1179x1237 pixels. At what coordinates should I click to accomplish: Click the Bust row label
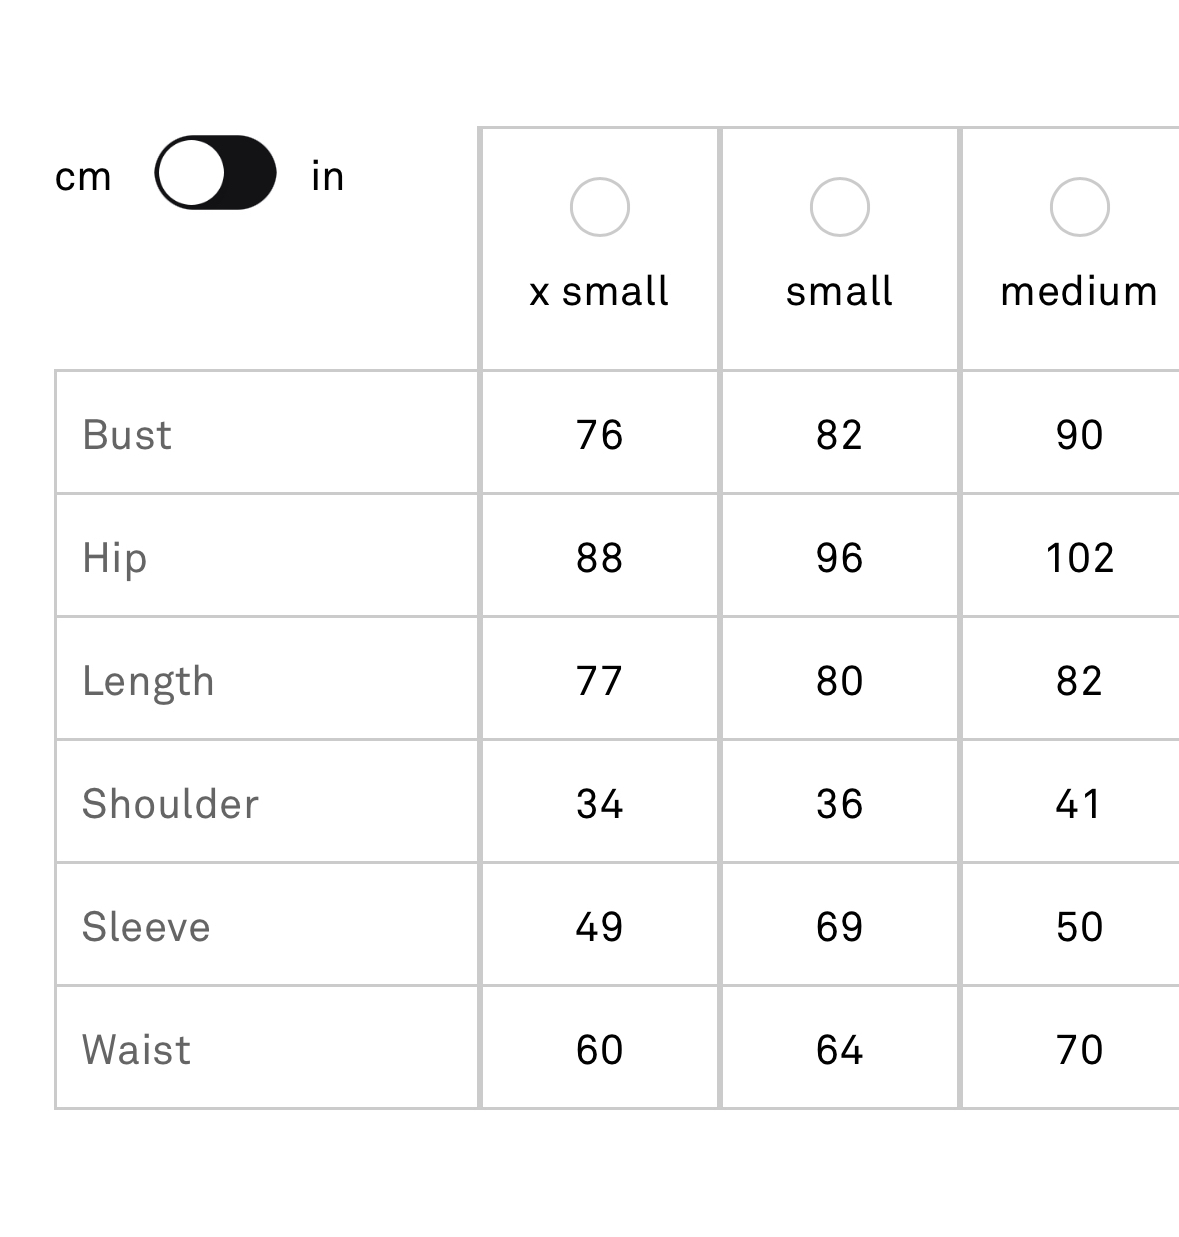pos(127,435)
